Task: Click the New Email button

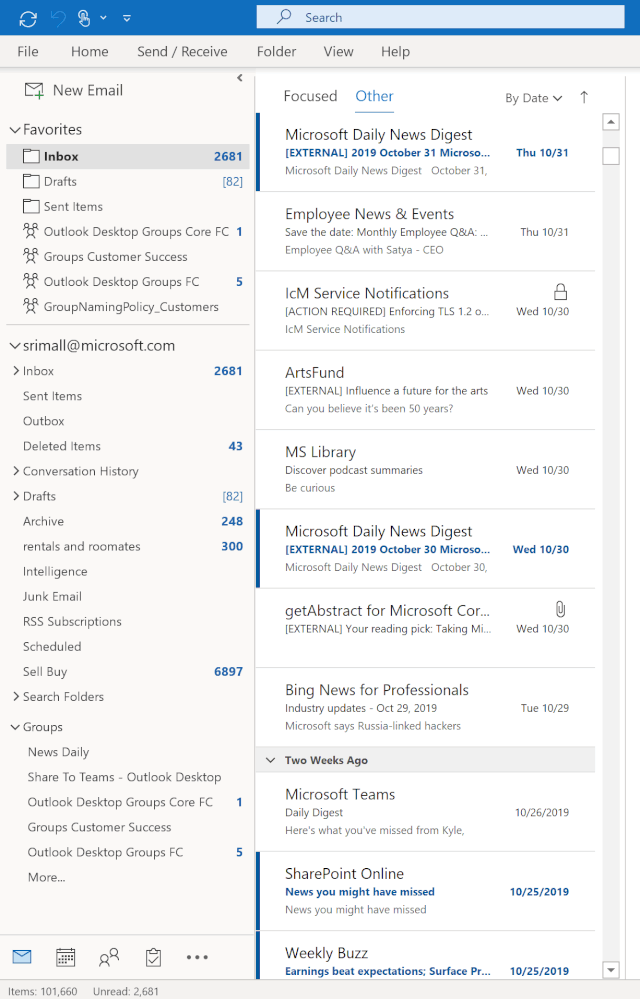Action: (x=74, y=90)
